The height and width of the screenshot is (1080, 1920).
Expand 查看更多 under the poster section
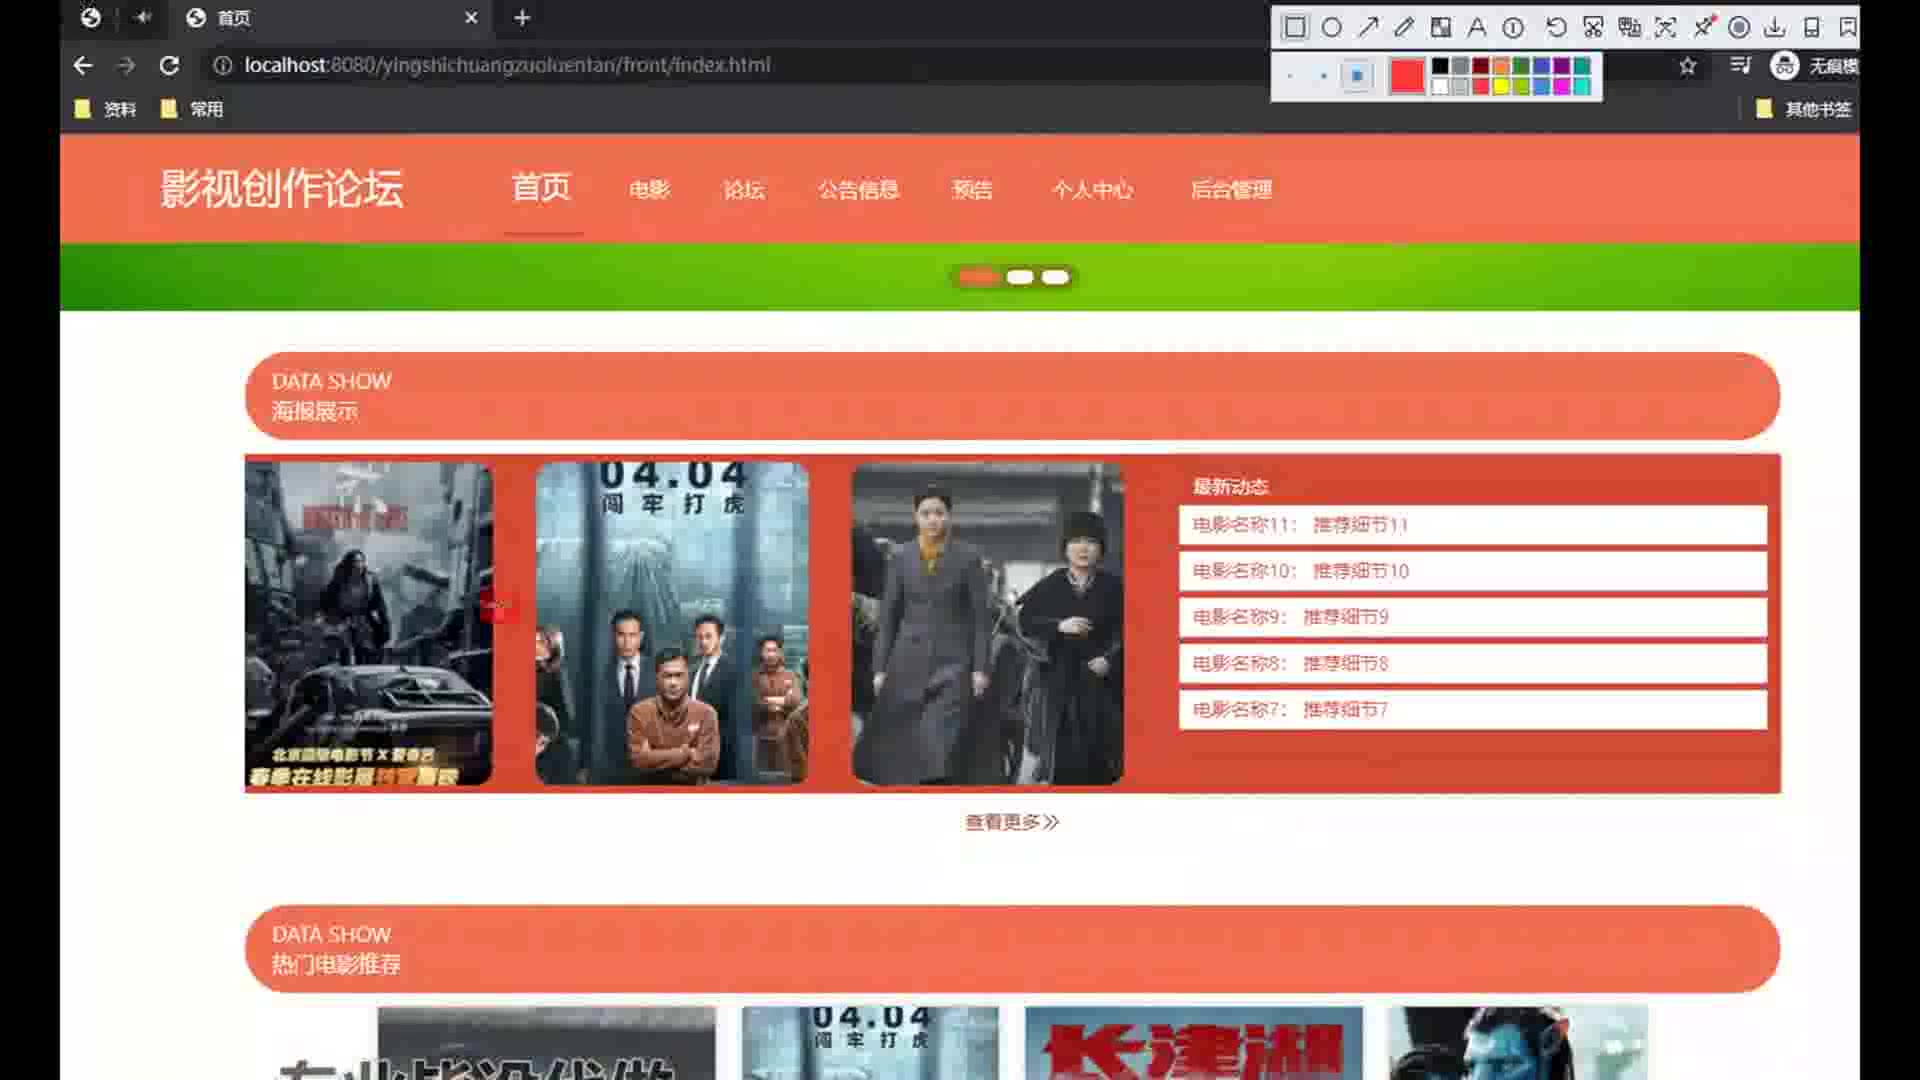pyautogui.click(x=1011, y=822)
